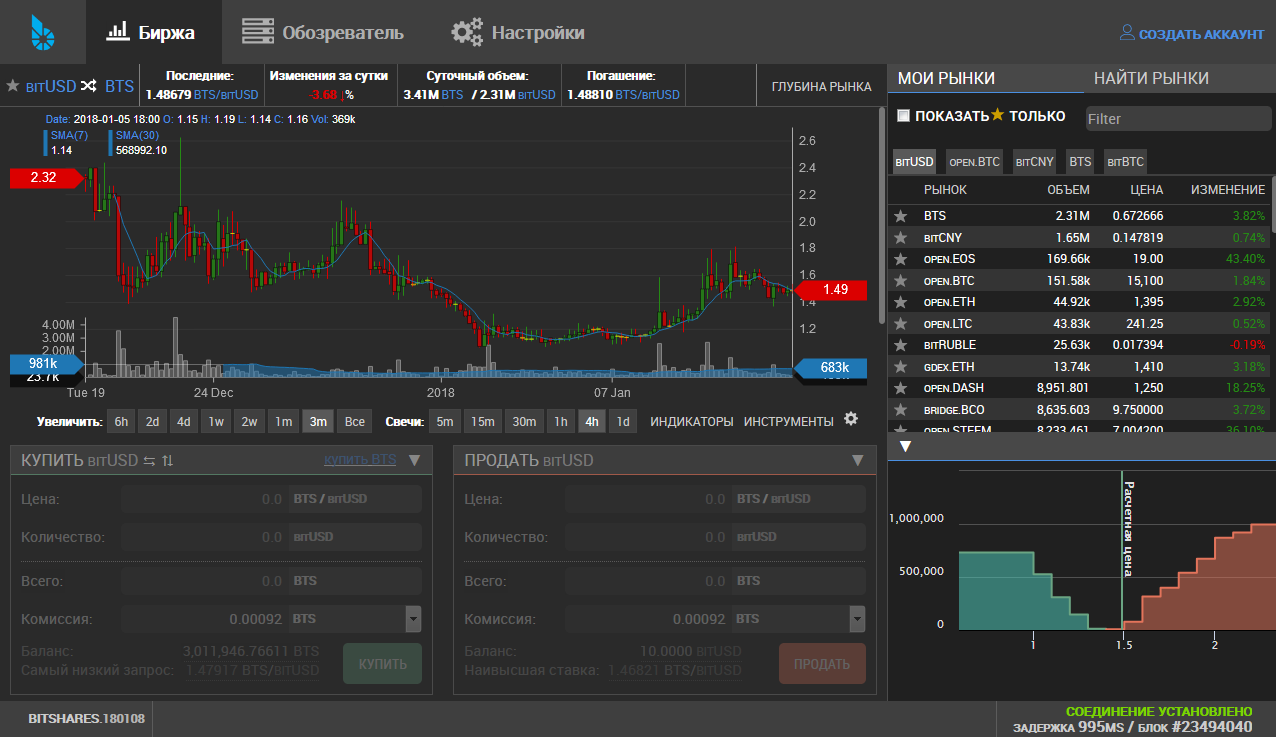Switch to Найти рынки tab
Viewport: 1276px width, 737px height.
point(1151,78)
